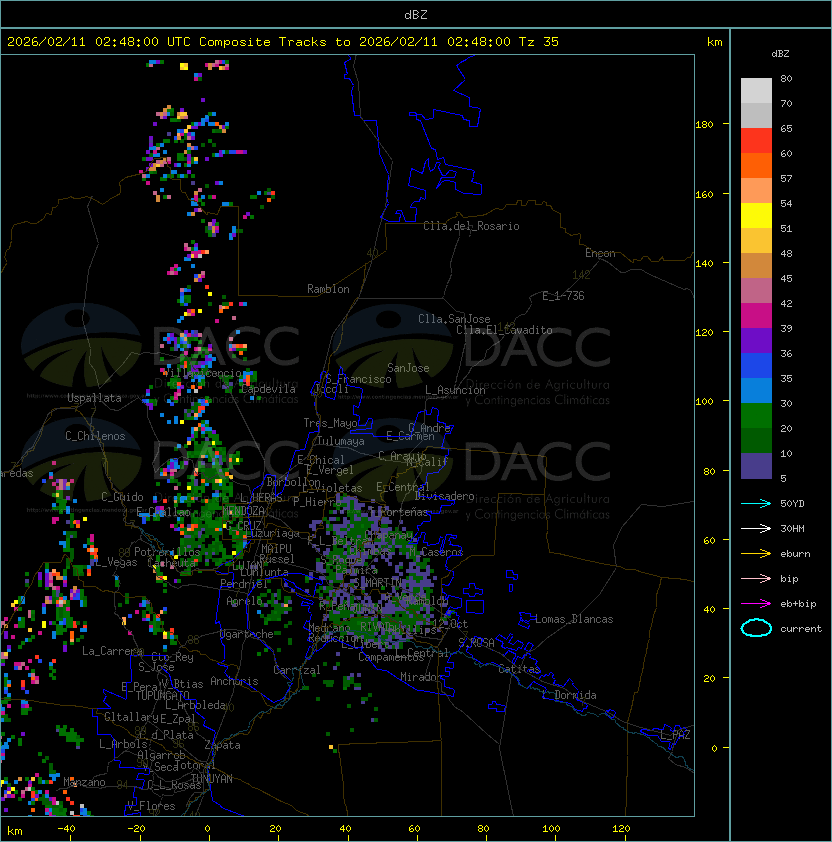Viewport: 832px width, 842px height.
Task: Click the 'L_Asuncion' map label
Action: (455, 390)
